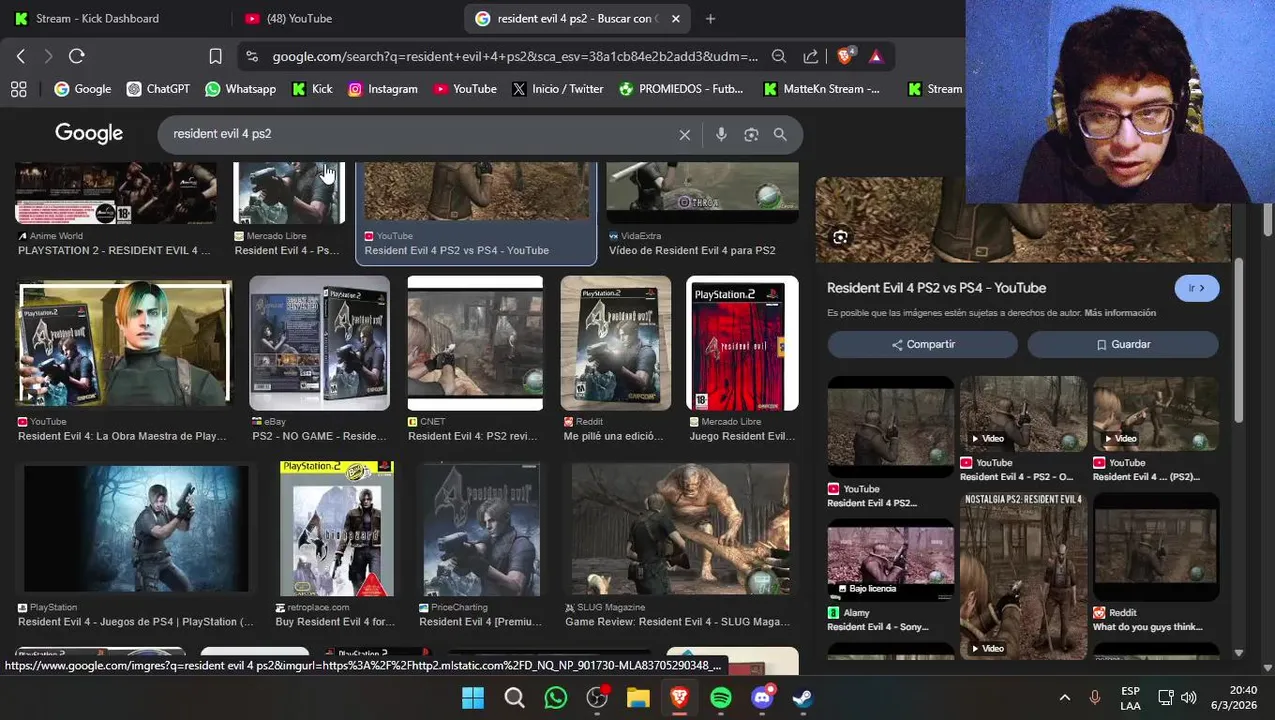The image size is (1275, 720).
Task: Open the PriceCharting result thumbnail
Action: 481,529
